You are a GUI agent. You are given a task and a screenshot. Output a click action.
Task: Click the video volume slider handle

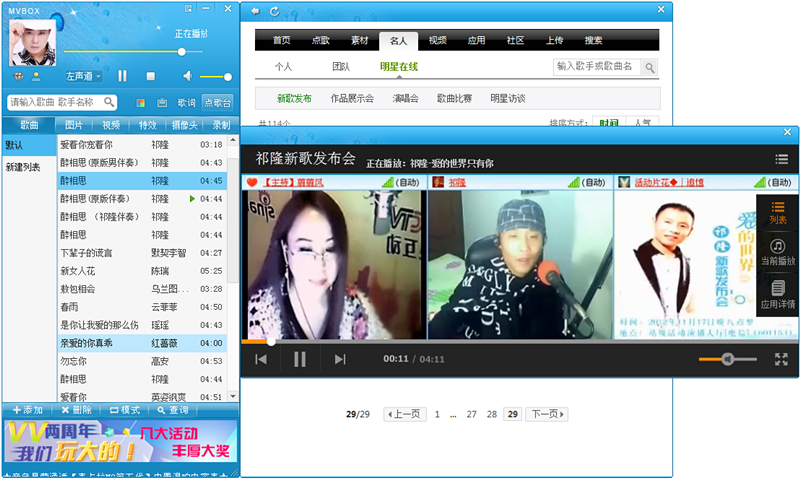click(728, 359)
